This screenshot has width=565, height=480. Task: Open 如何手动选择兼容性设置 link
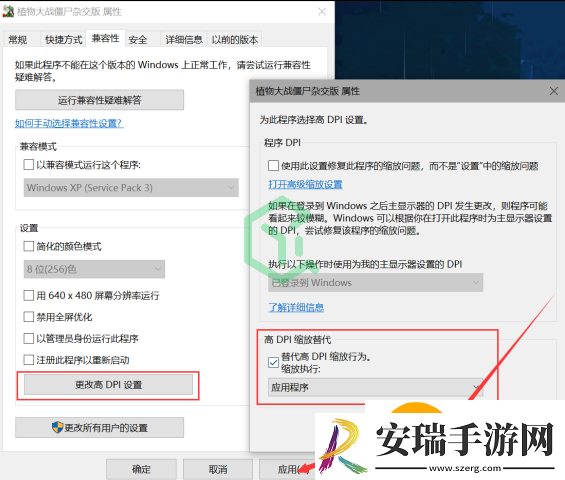pos(69,123)
